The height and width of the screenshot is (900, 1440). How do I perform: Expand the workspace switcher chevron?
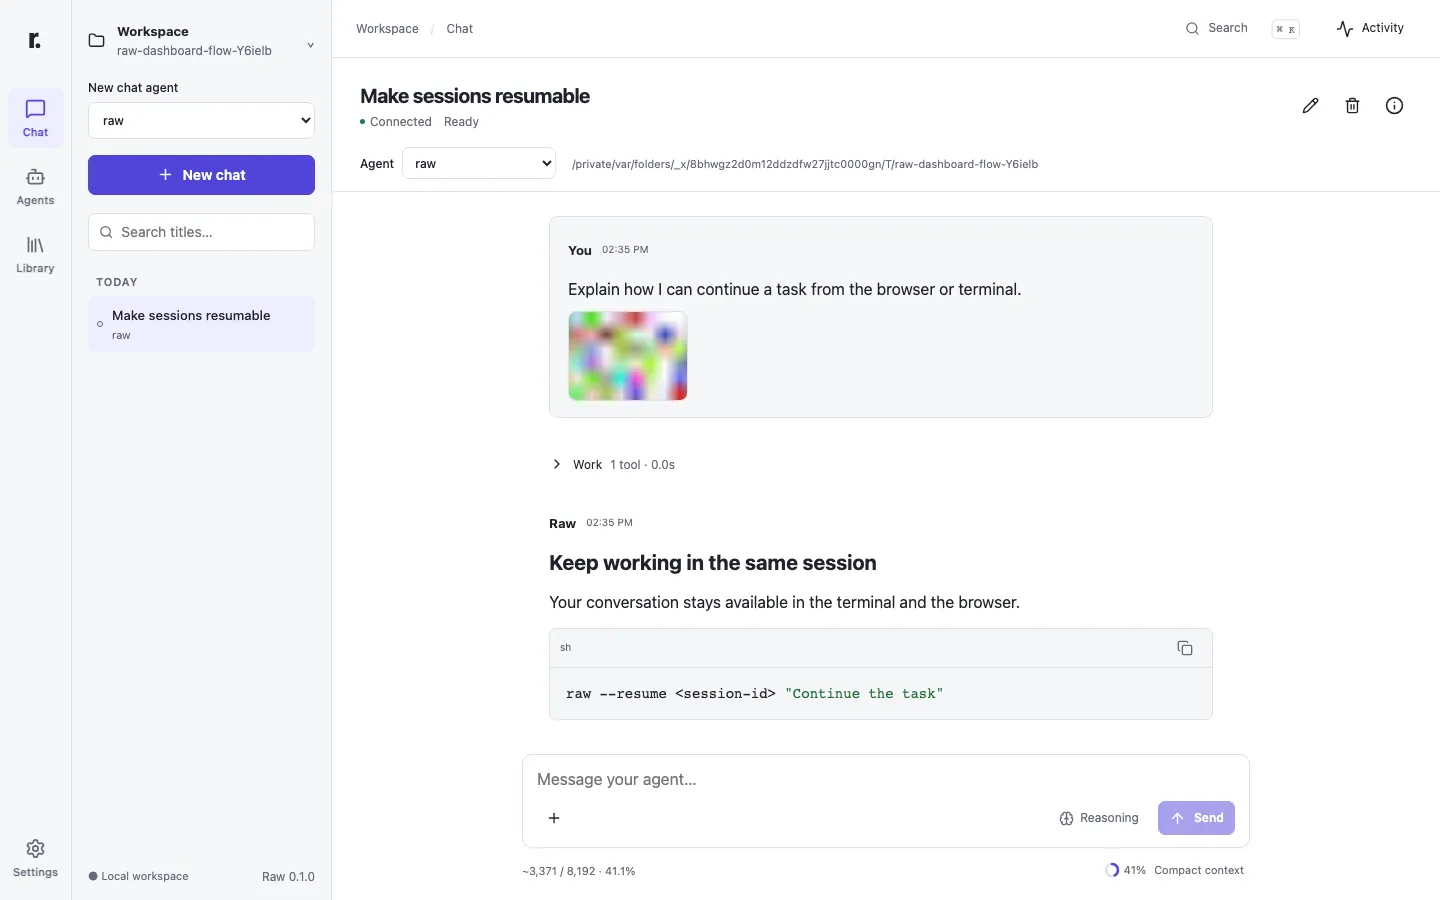[x=310, y=45]
